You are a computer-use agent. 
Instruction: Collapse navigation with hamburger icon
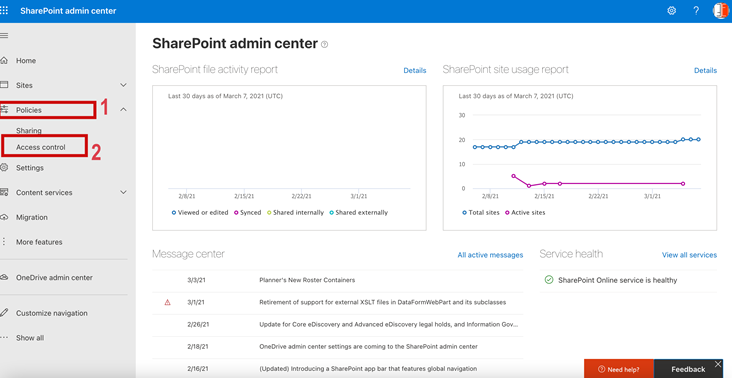4,35
